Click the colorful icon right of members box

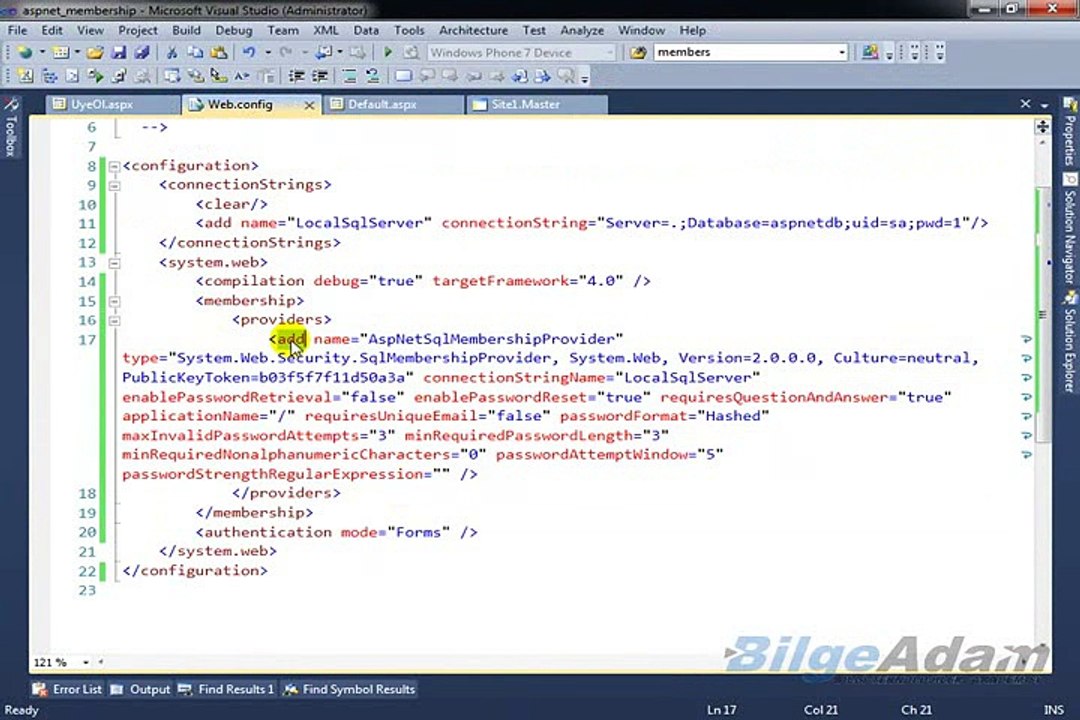click(870, 52)
